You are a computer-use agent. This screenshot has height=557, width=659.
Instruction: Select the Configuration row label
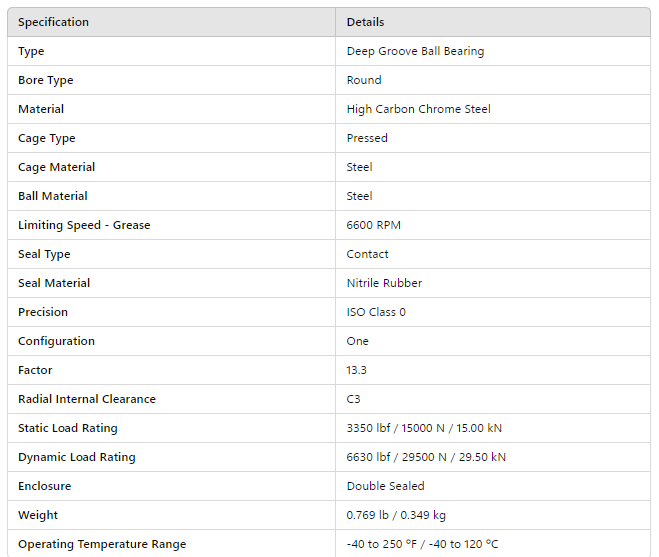tap(56, 341)
